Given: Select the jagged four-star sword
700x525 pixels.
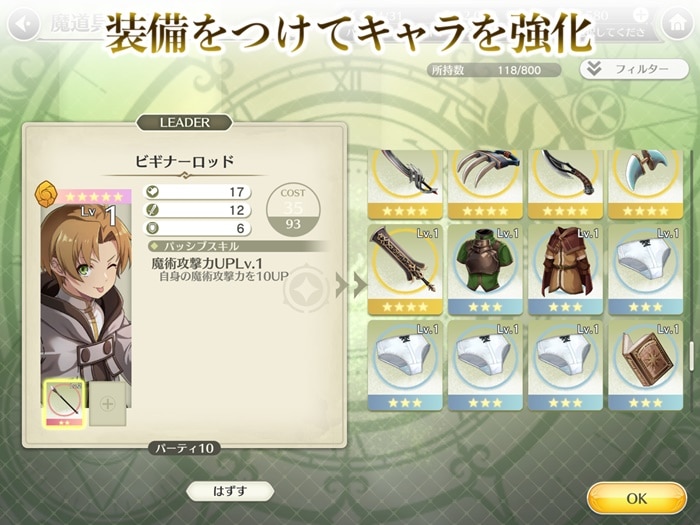Looking at the screenshot, I should click(x=405, y=184).
